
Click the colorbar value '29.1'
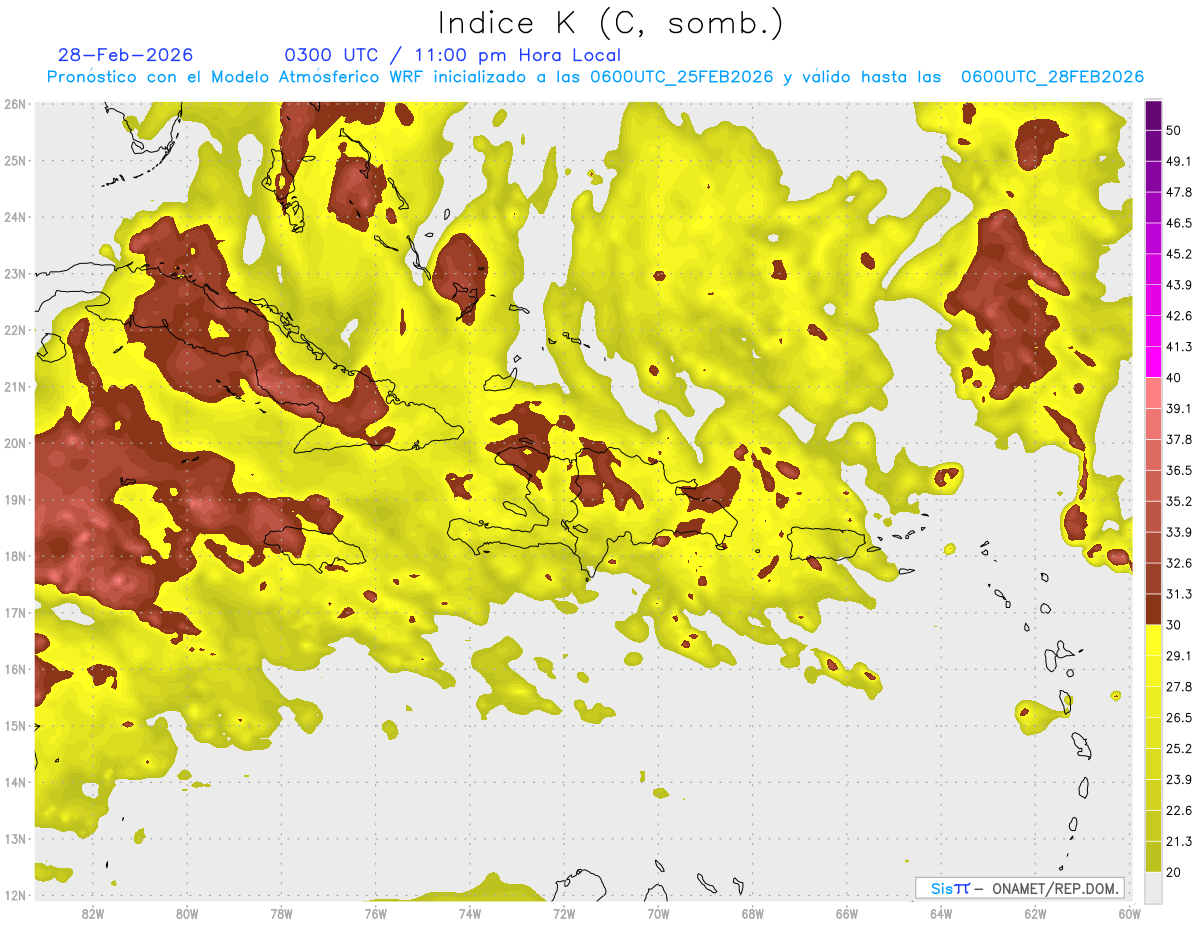(x=1179, y=656)
